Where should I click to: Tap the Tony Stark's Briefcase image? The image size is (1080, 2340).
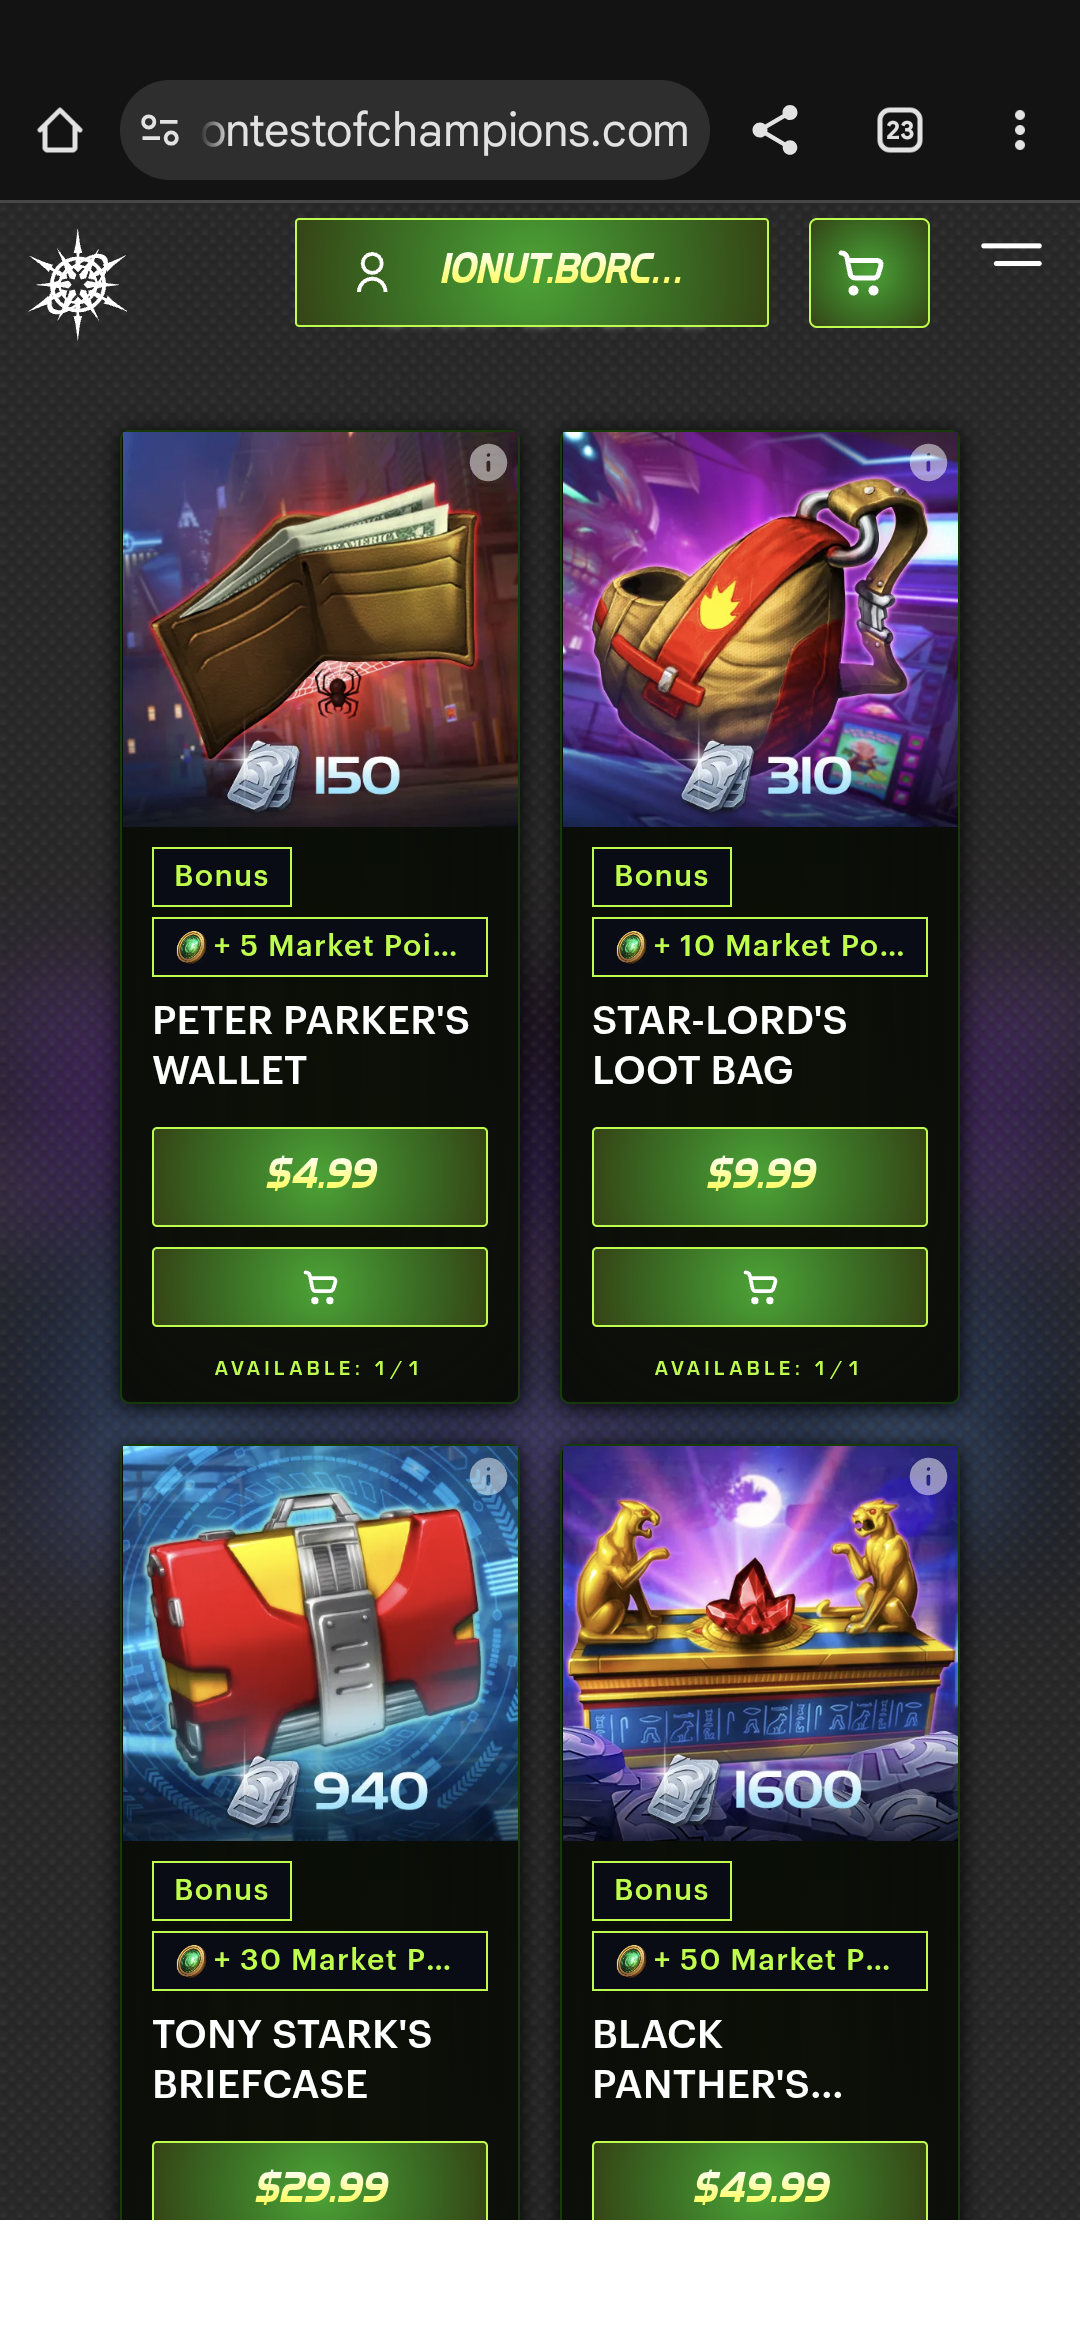click(x=320, y=1643)
